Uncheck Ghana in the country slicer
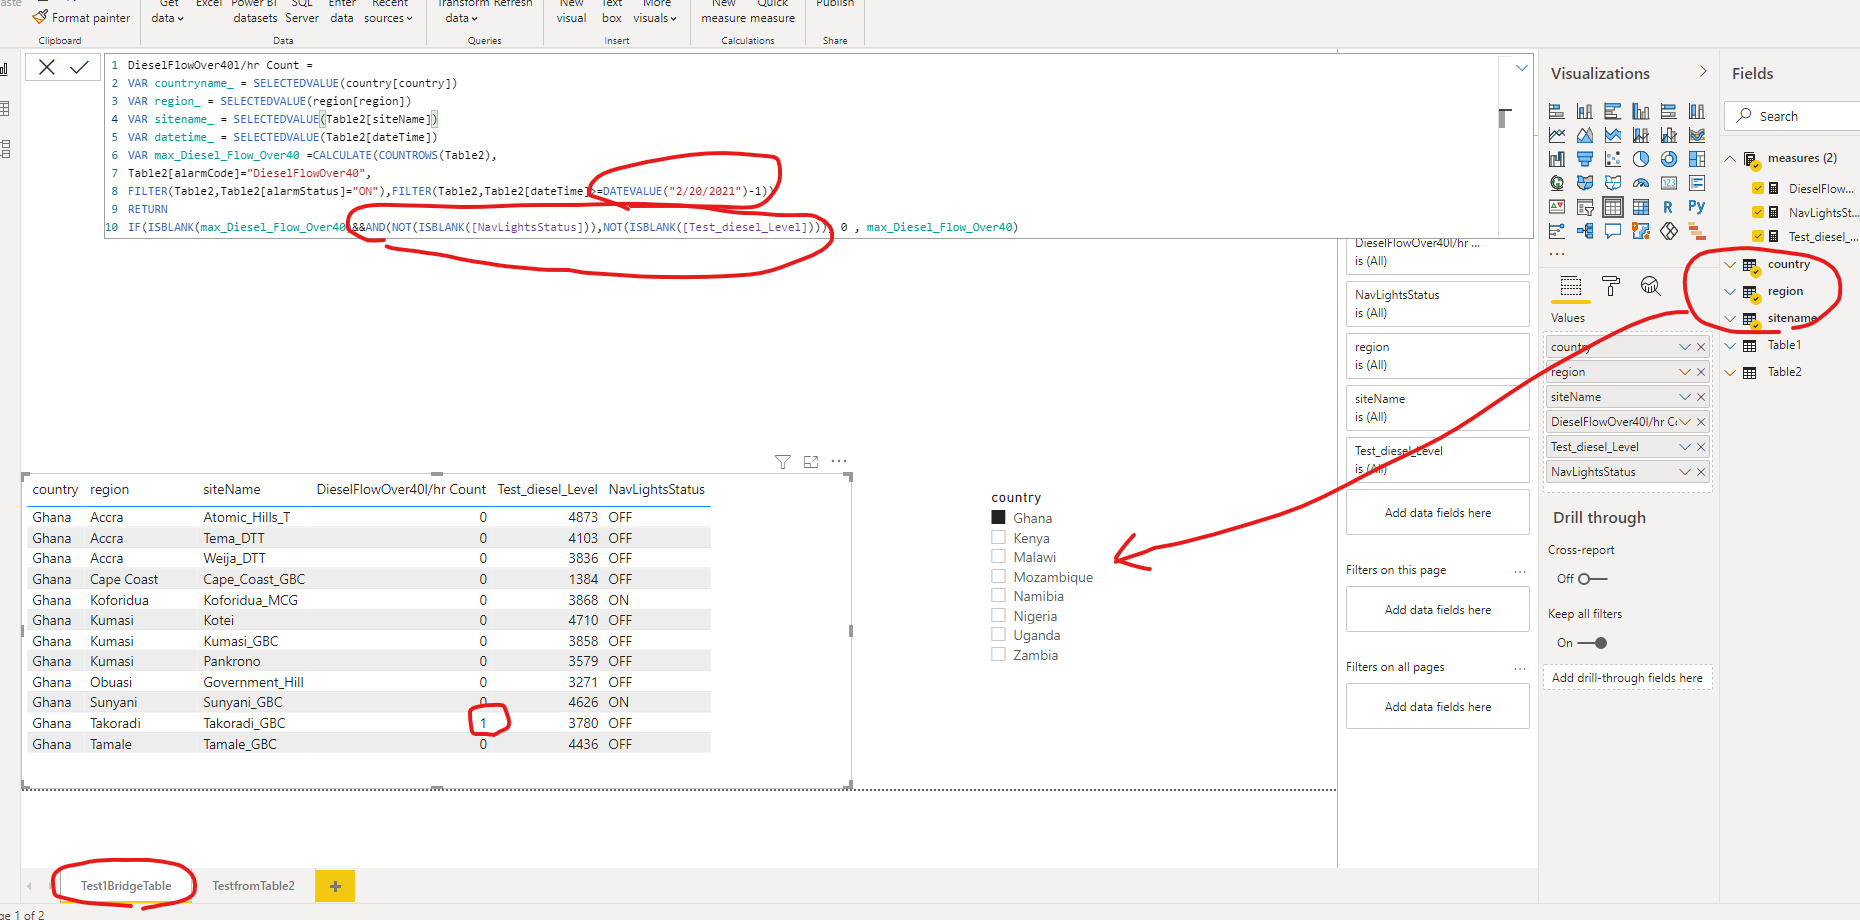Screen dimensions: 1860x920 coord(998,518)
